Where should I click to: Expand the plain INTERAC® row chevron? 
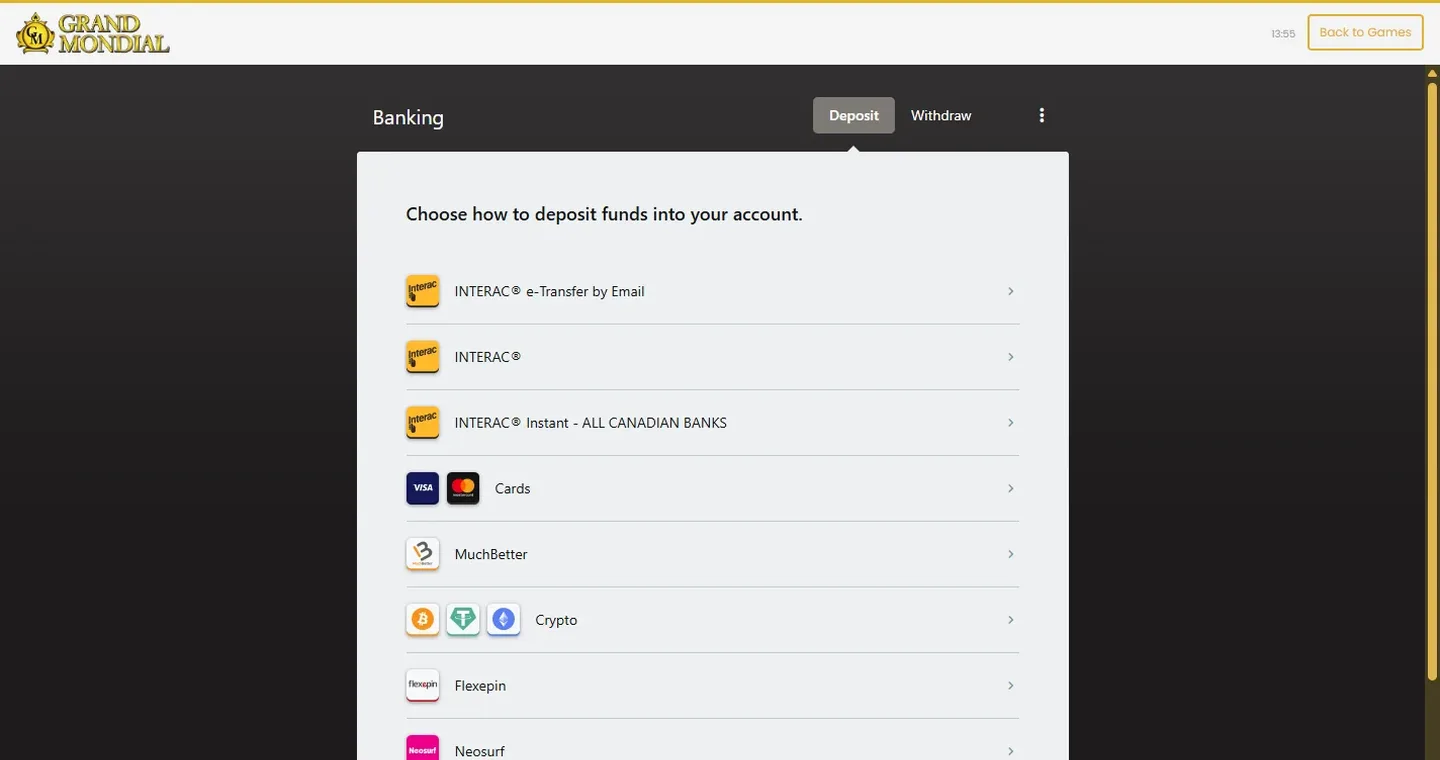click(x=1010, y=357)
